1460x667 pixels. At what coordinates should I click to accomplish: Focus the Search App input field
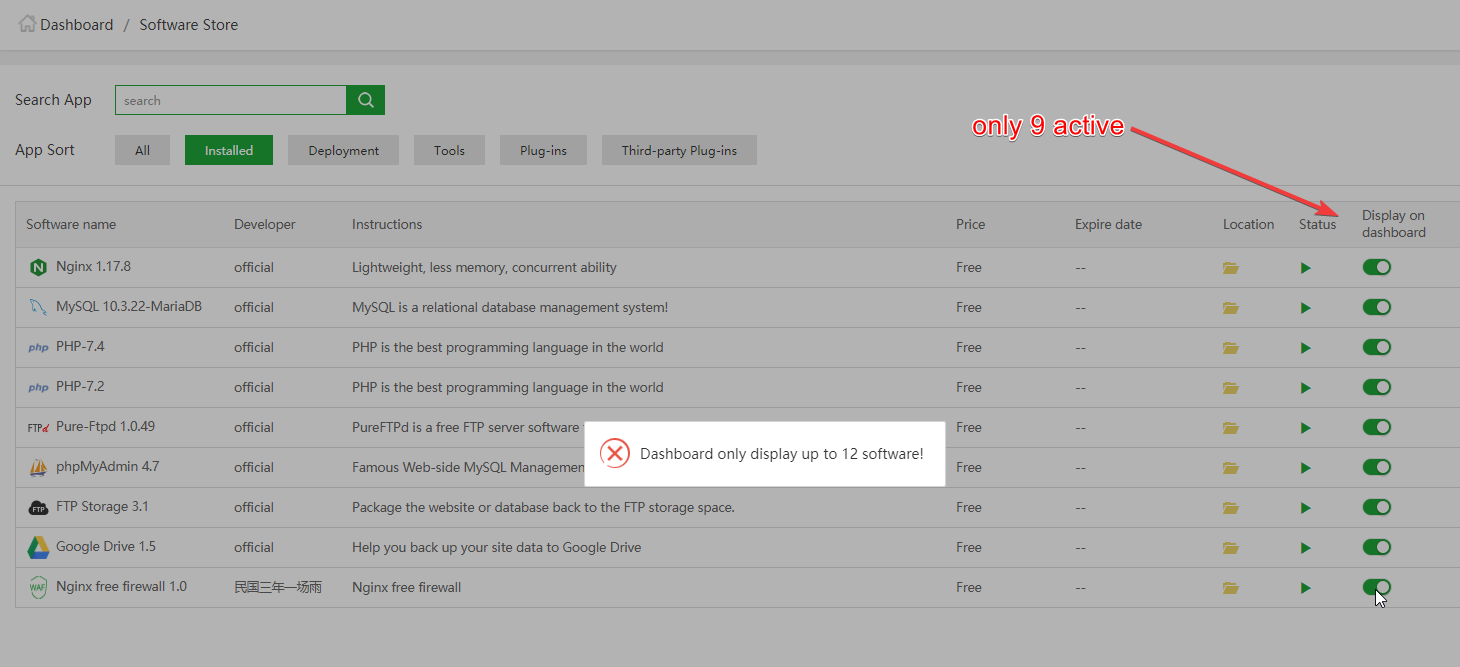click(x=231, y=100)
